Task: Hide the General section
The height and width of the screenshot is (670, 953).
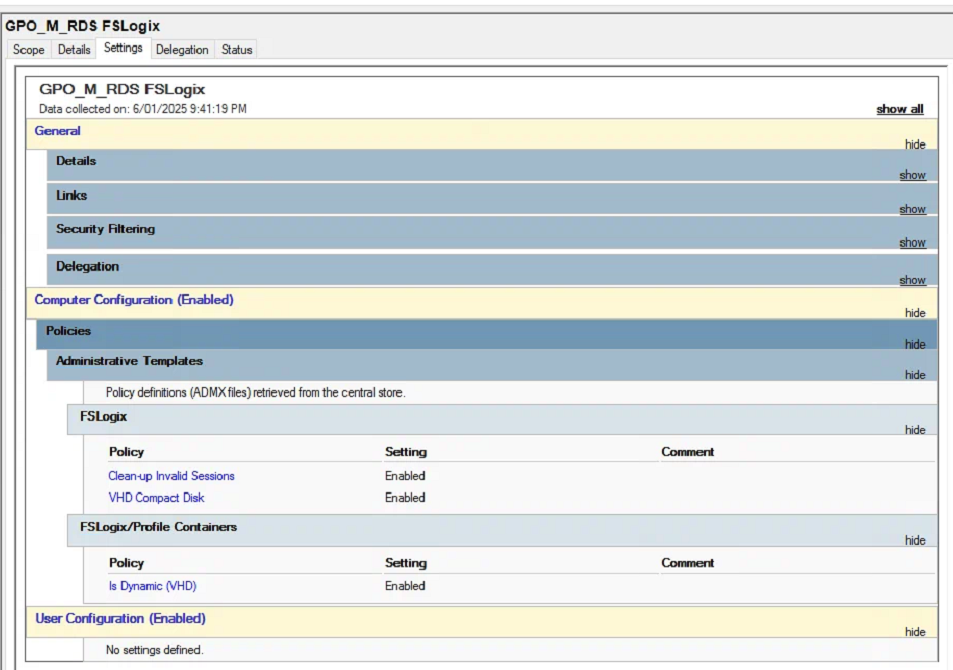Action: [x=915, y=144]
